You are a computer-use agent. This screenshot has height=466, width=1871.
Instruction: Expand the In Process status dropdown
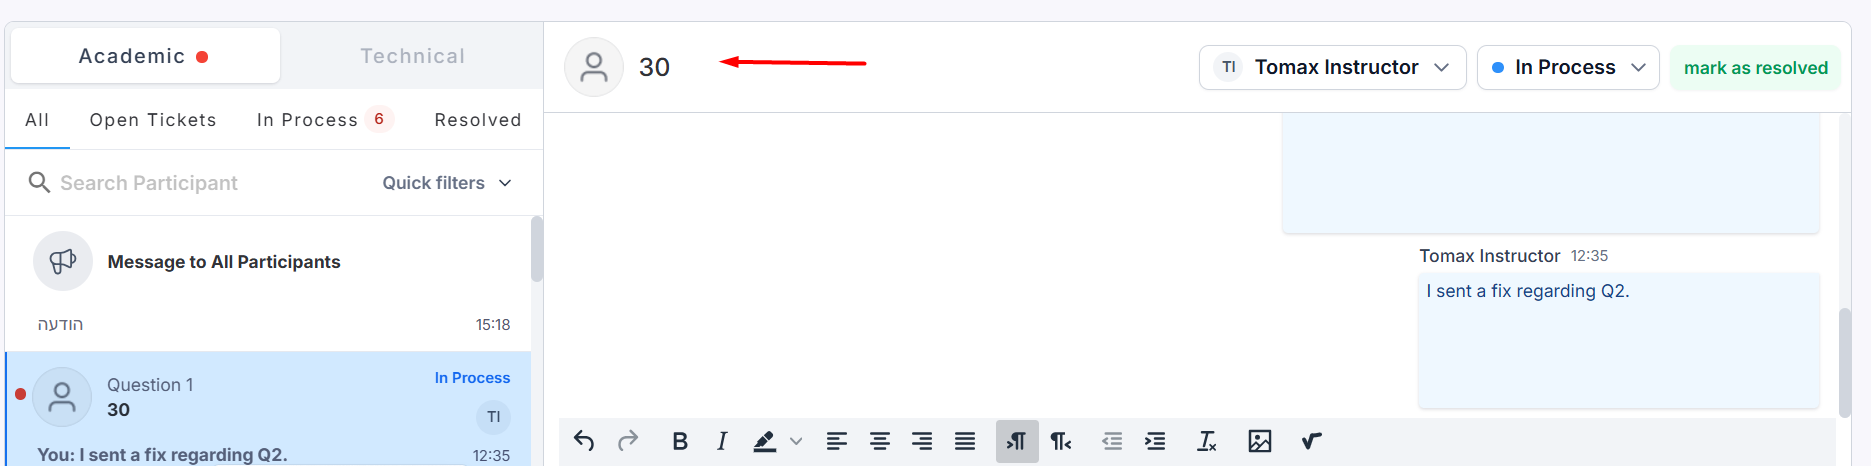tap(1568, 67)
